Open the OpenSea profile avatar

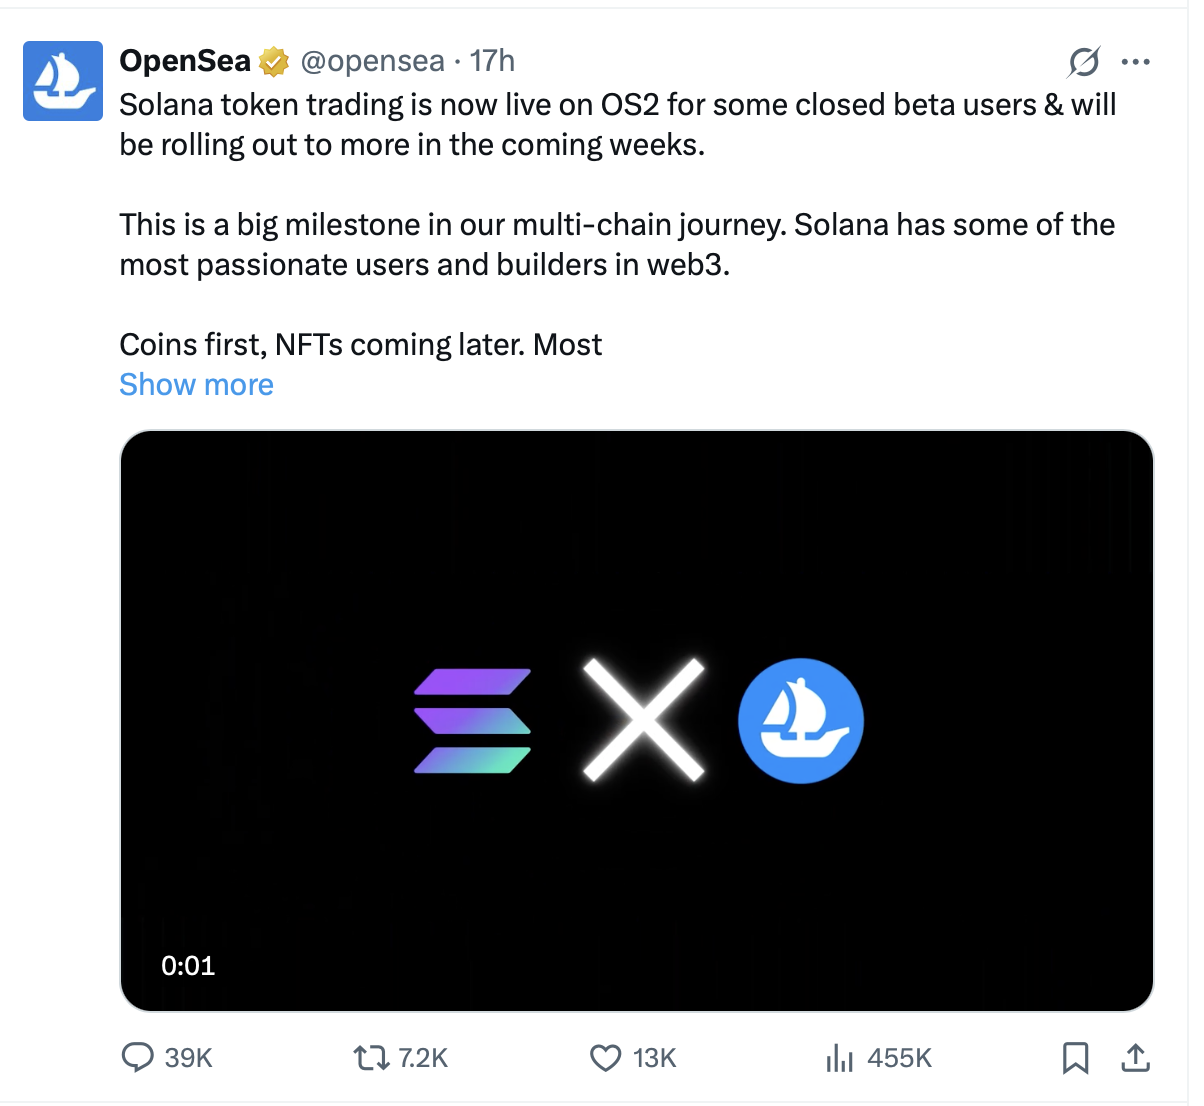pos(63,81)
